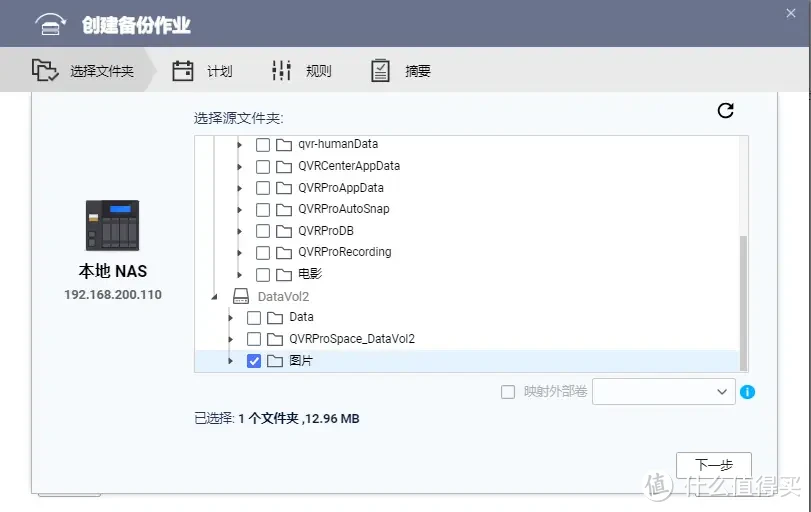Image resolution: width=811 pixels, height=512 pixels.
Task: Select the QVRProAutoSnap folder name
Action: [343, 209]
